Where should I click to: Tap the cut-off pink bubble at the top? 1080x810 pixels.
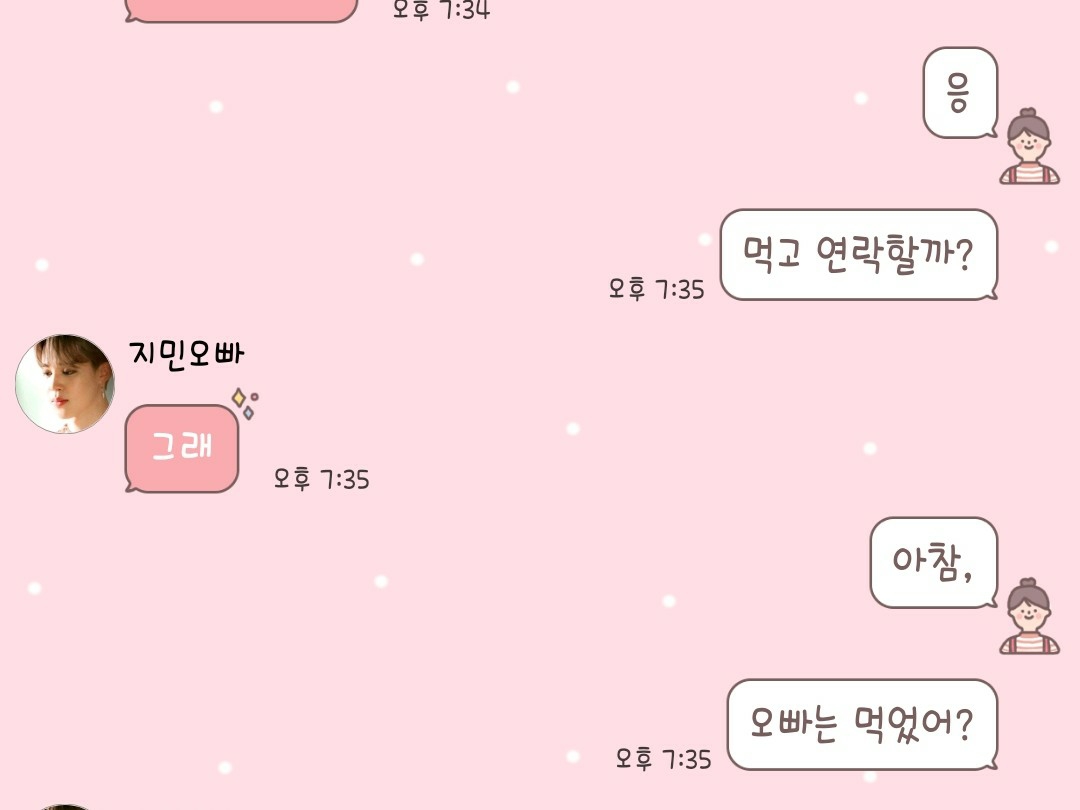coord(240,10)
